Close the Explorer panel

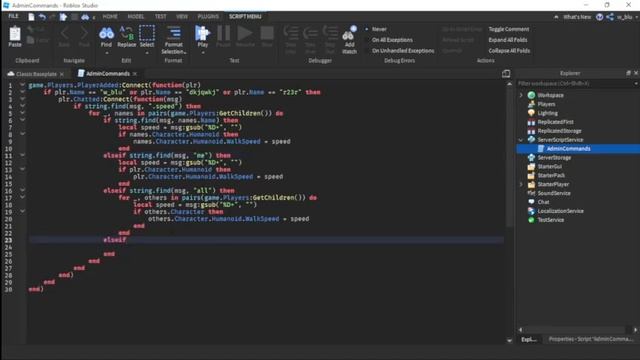(x=636, y=73)
